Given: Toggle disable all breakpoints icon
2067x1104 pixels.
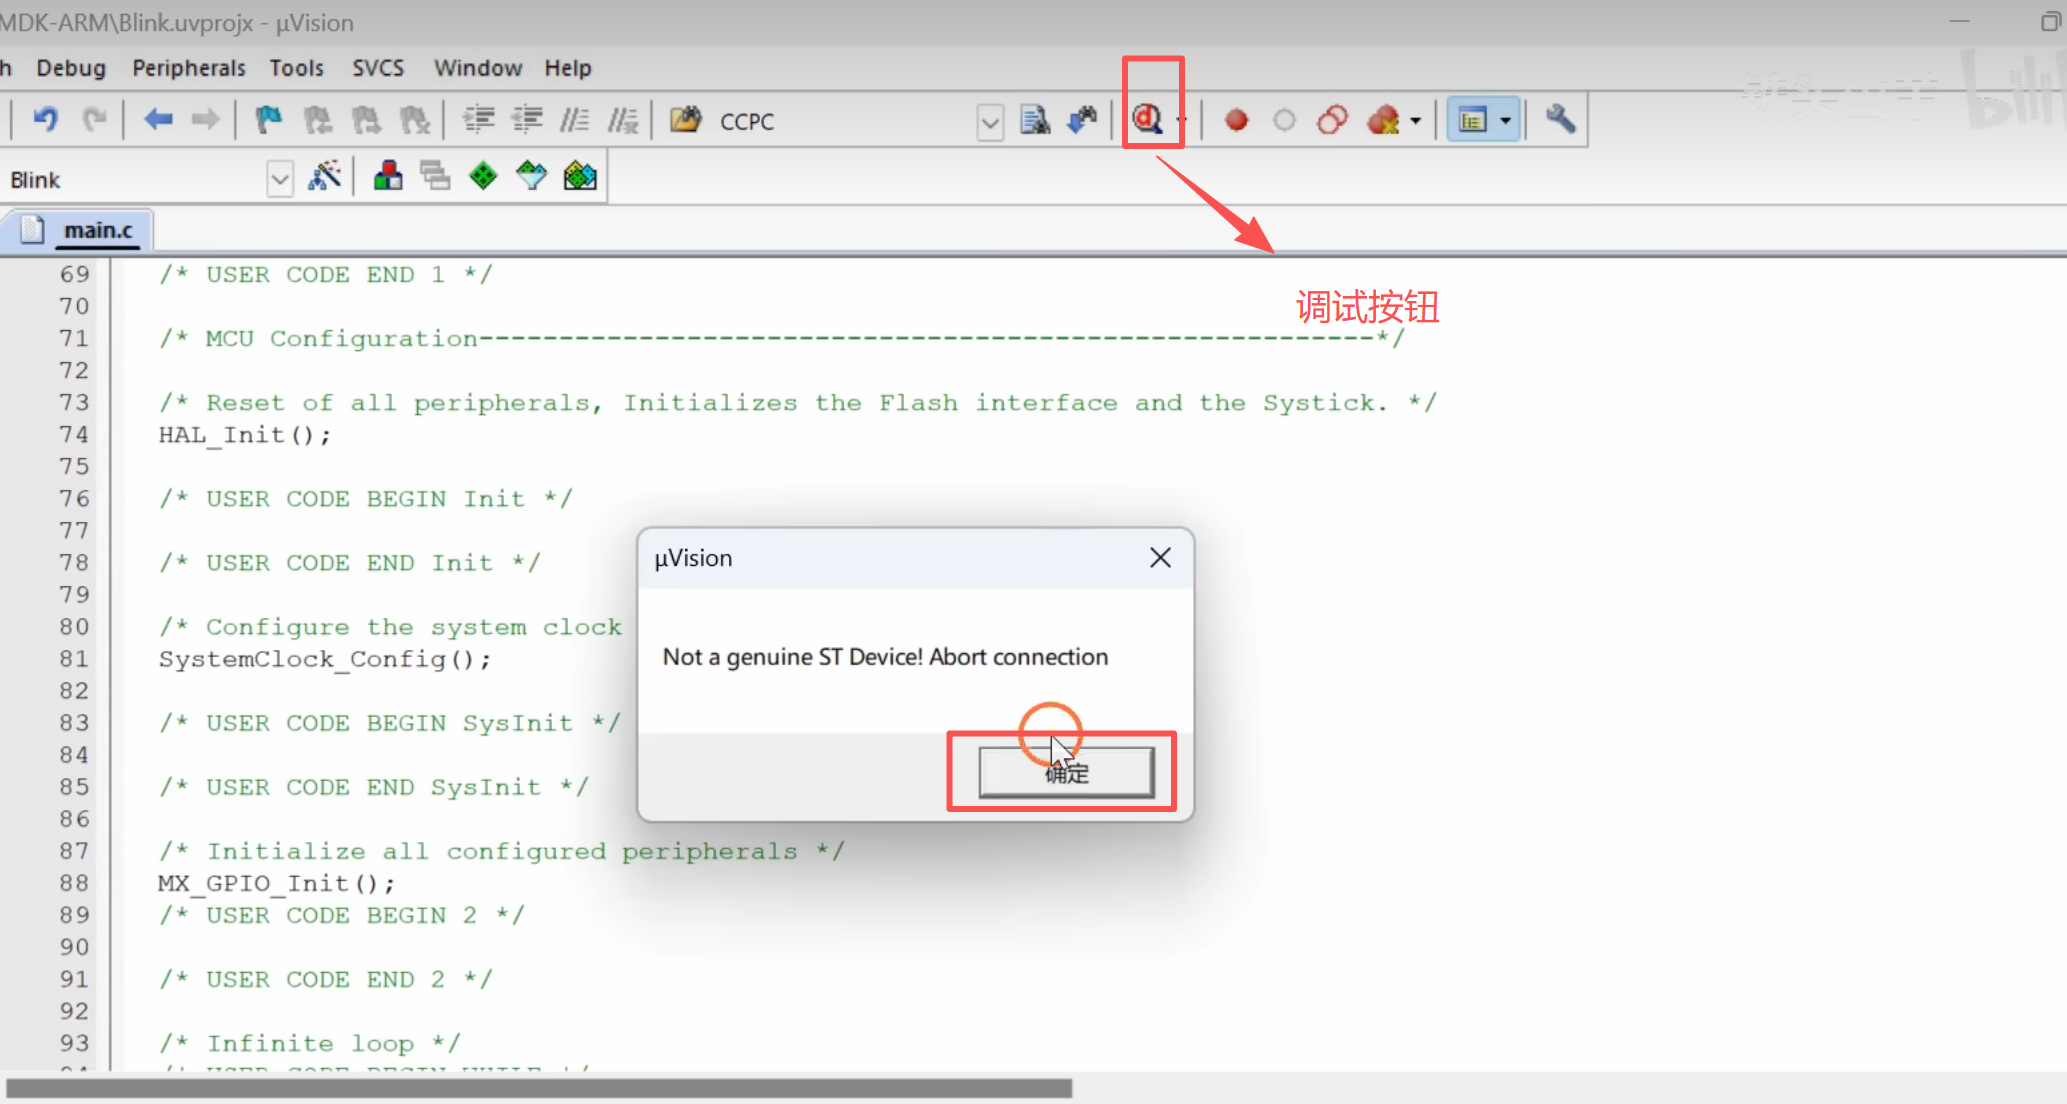Looking at the screenshot, I should coord(1332,120).
